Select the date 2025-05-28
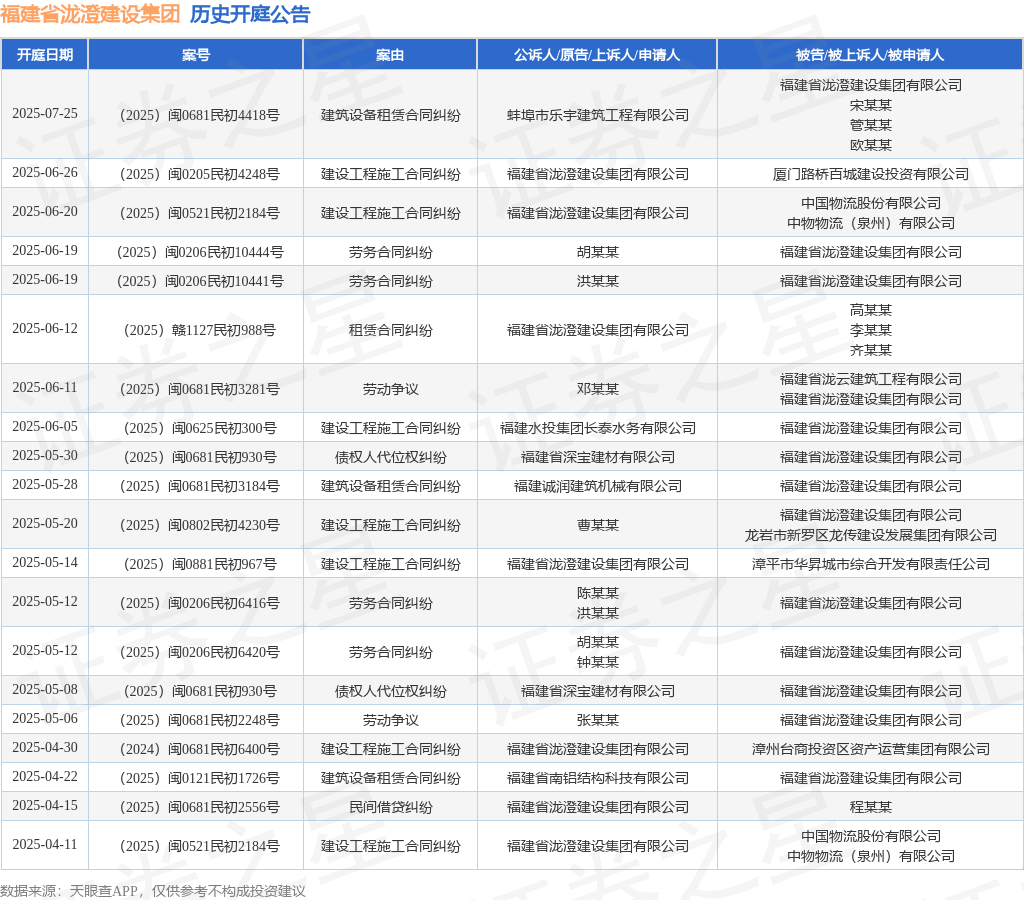The width and height of the screenshot is (1024, 900). tap(44, 485)
